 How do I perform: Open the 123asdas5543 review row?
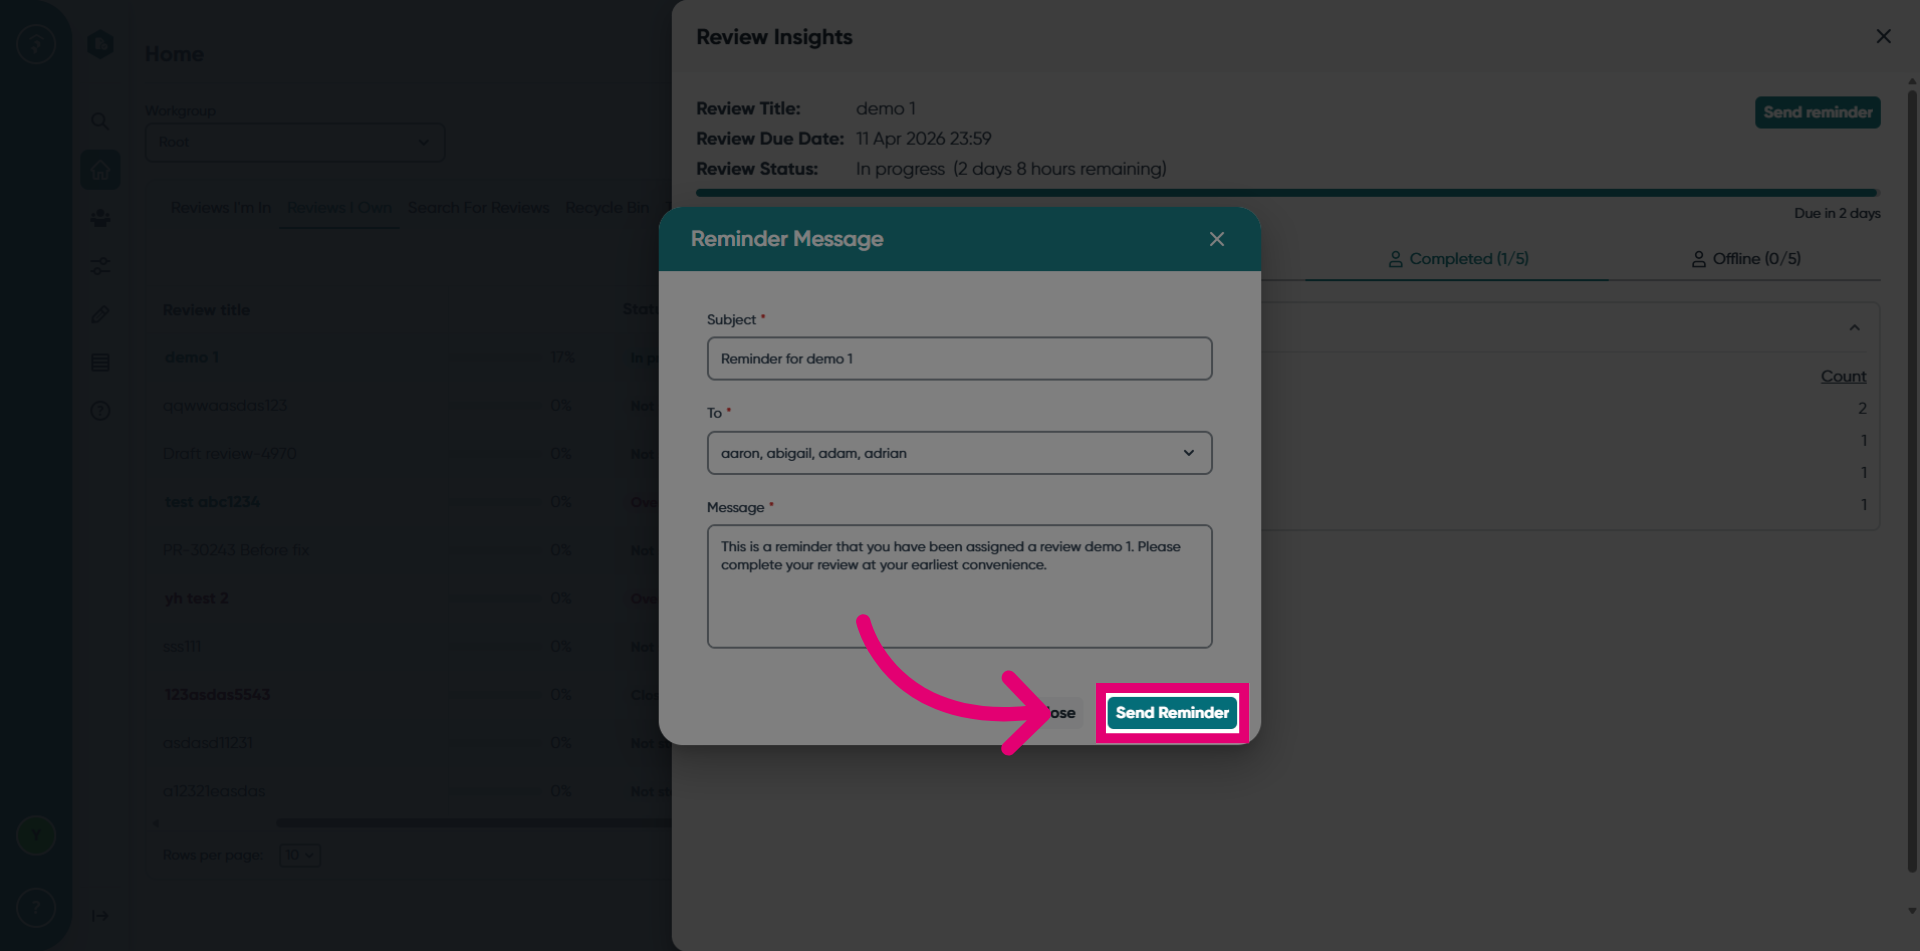click(x=217, y=695)
